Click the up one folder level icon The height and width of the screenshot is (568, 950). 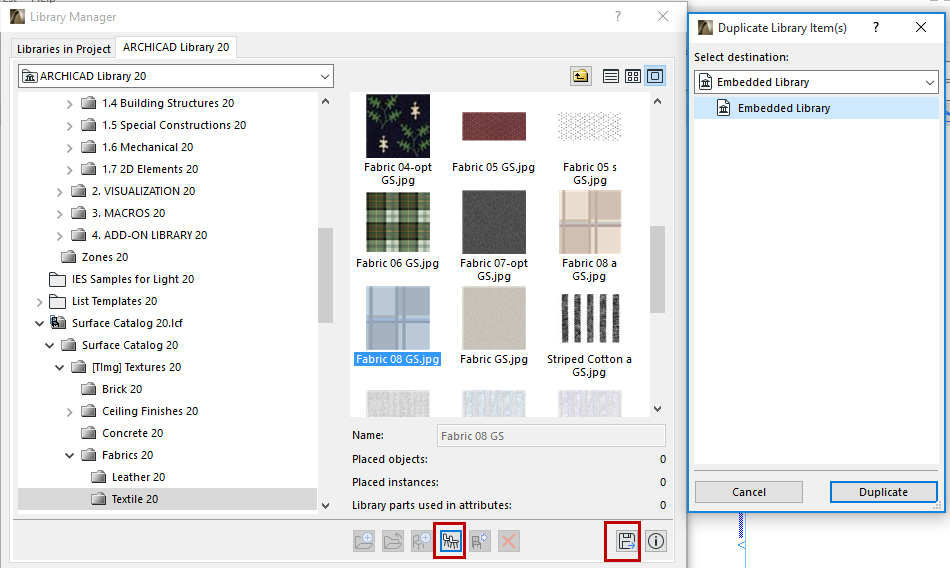(581, 76)
